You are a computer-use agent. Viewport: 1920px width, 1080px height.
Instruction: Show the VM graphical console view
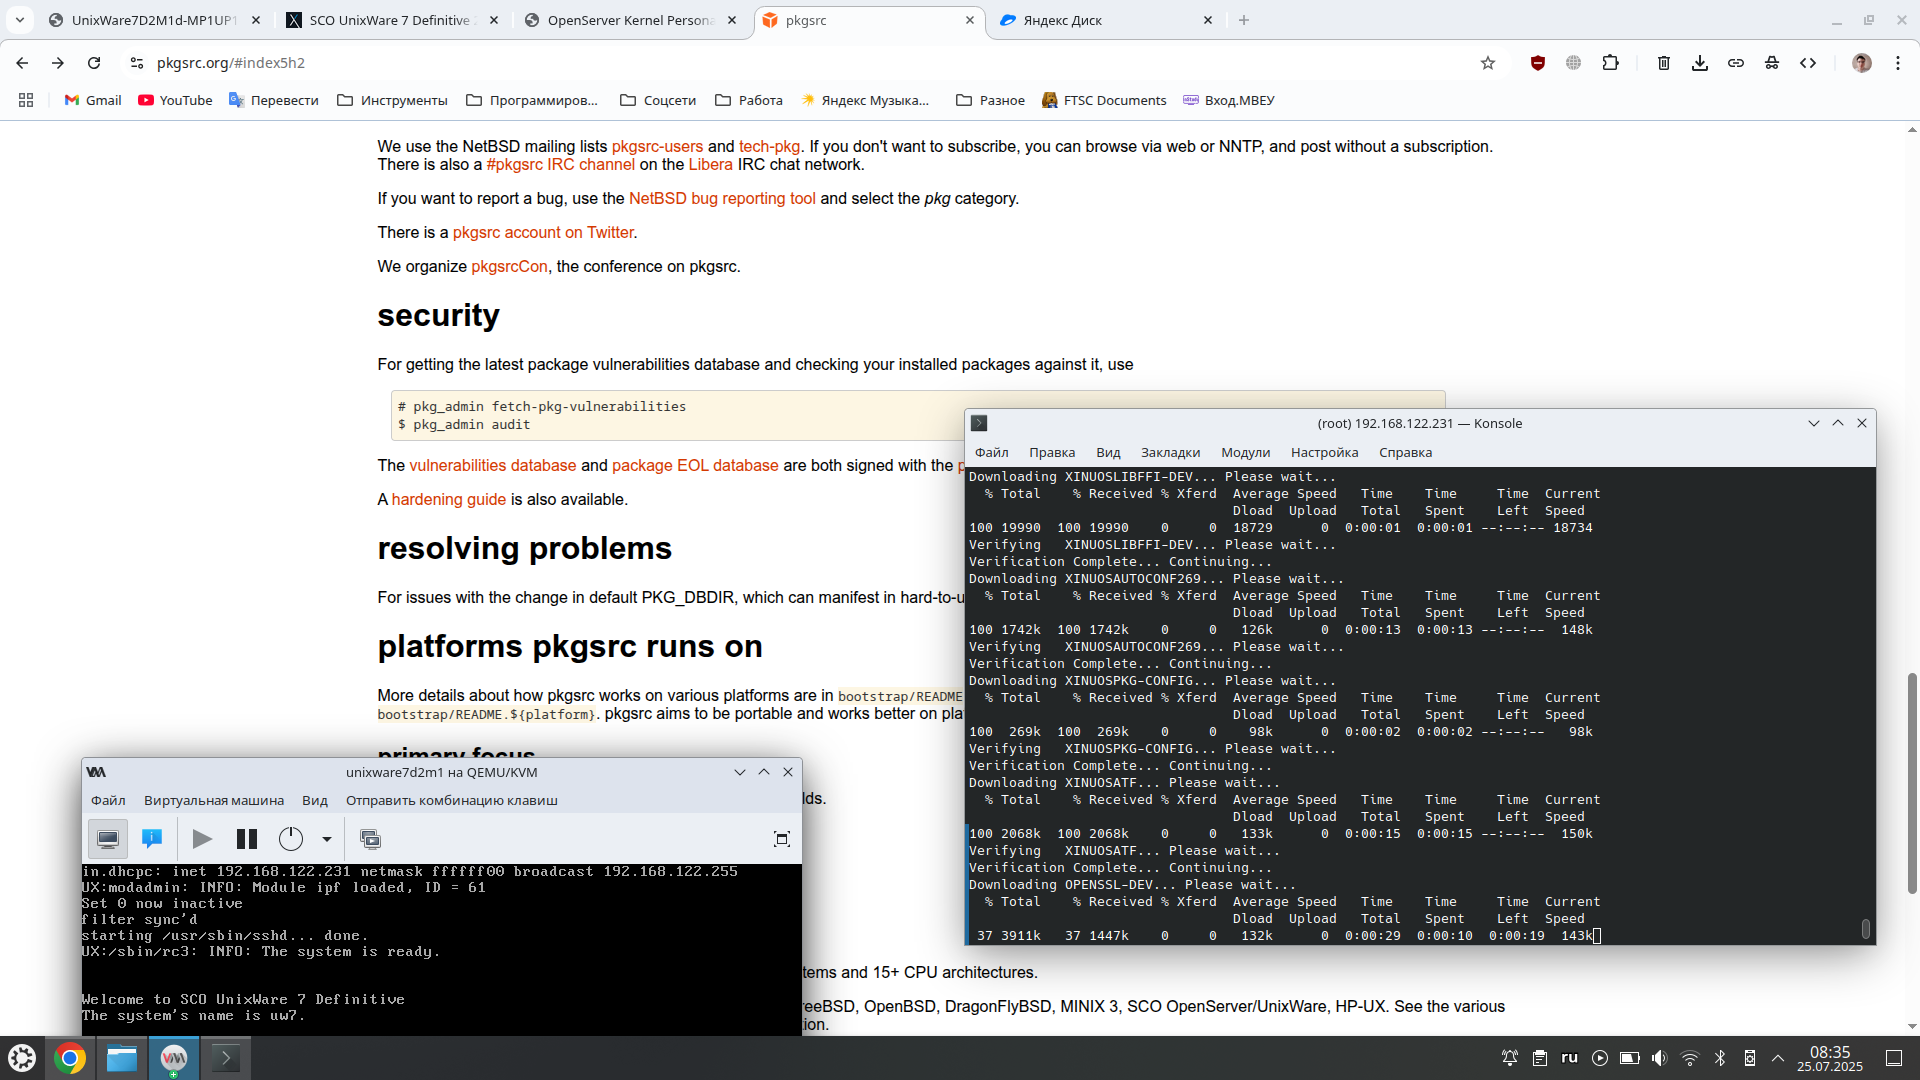[108, 839]
